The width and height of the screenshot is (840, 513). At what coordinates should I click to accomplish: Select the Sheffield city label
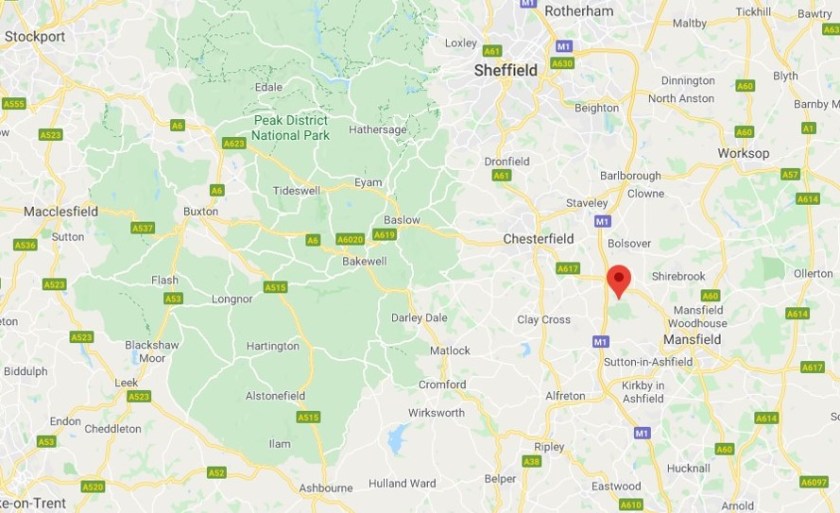click(x=506, y=70)
